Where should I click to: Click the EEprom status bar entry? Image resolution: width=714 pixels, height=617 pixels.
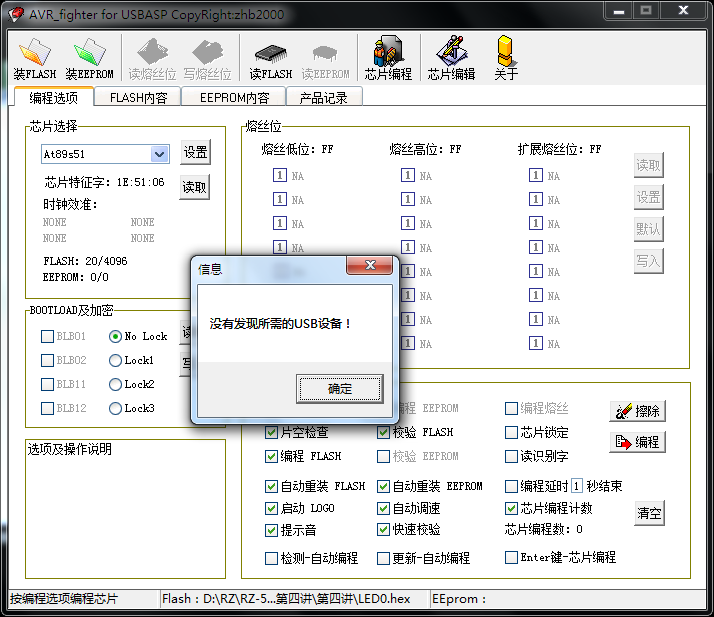[x=459, y=599]
